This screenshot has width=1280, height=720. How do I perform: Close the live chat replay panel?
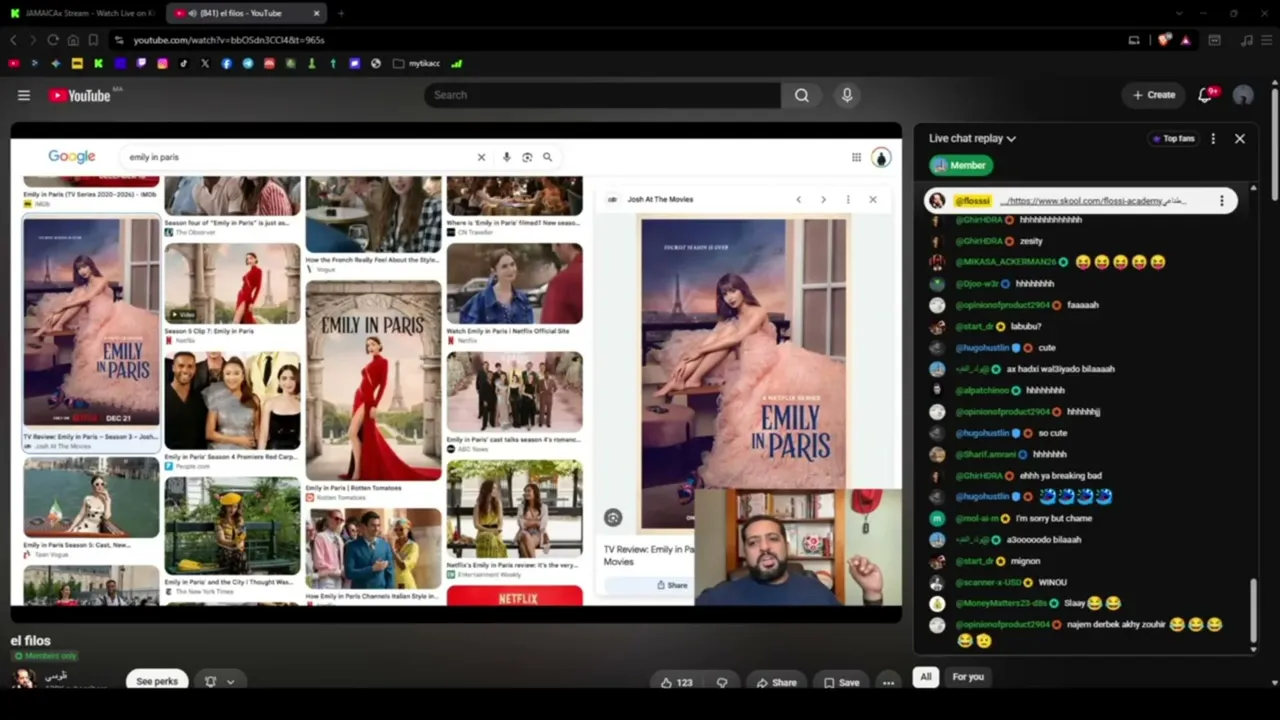coord(1240,139)
